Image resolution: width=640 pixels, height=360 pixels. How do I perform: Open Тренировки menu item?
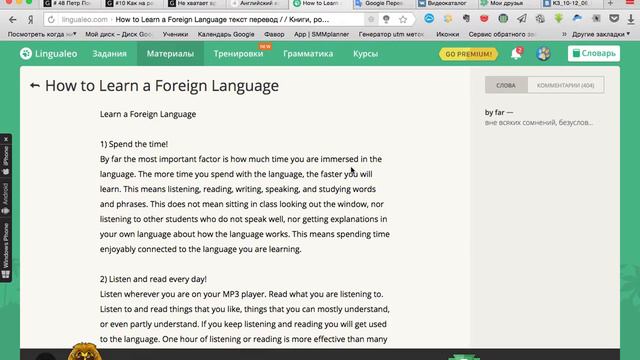(238, 53)
